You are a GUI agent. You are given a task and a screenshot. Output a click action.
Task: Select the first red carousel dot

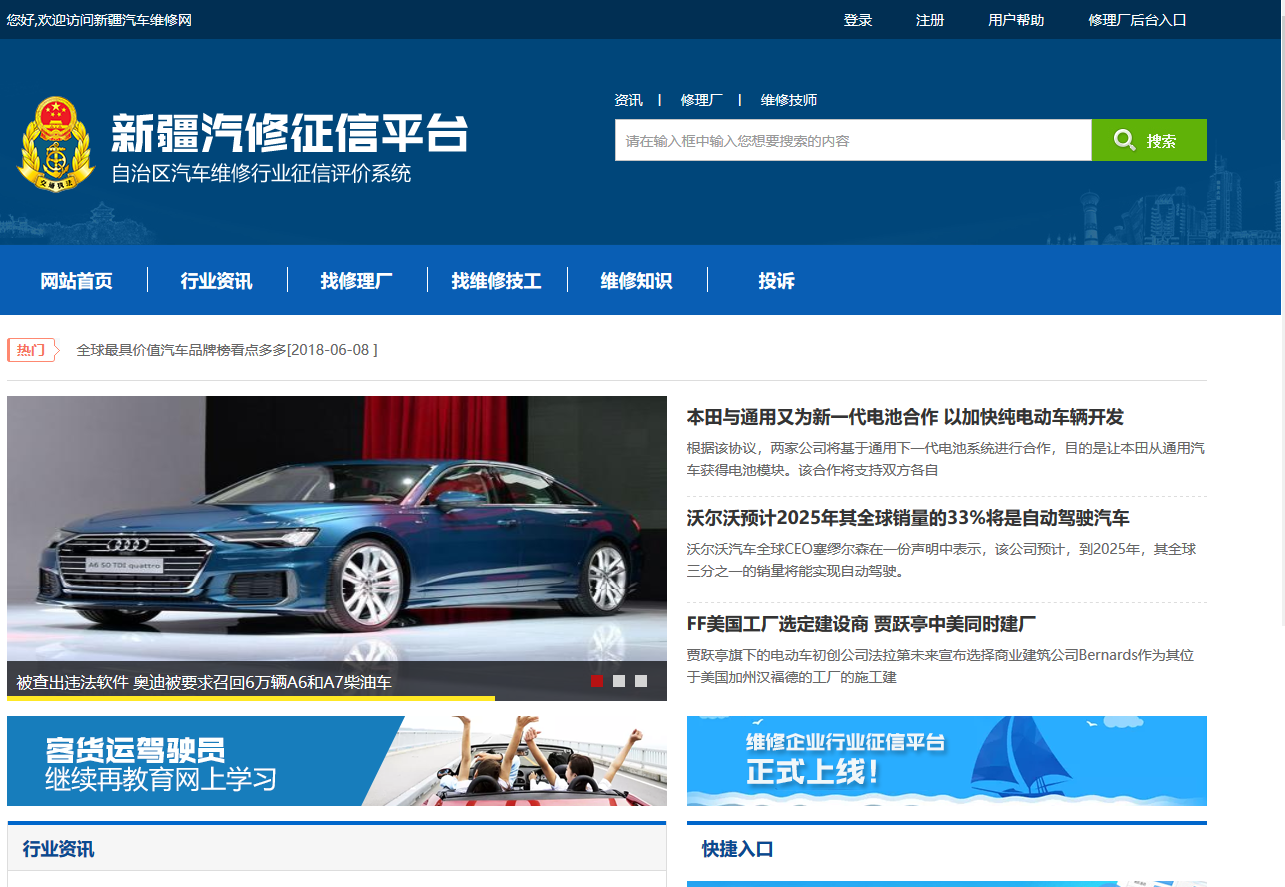pyautogui.click(x=597, y=681)
